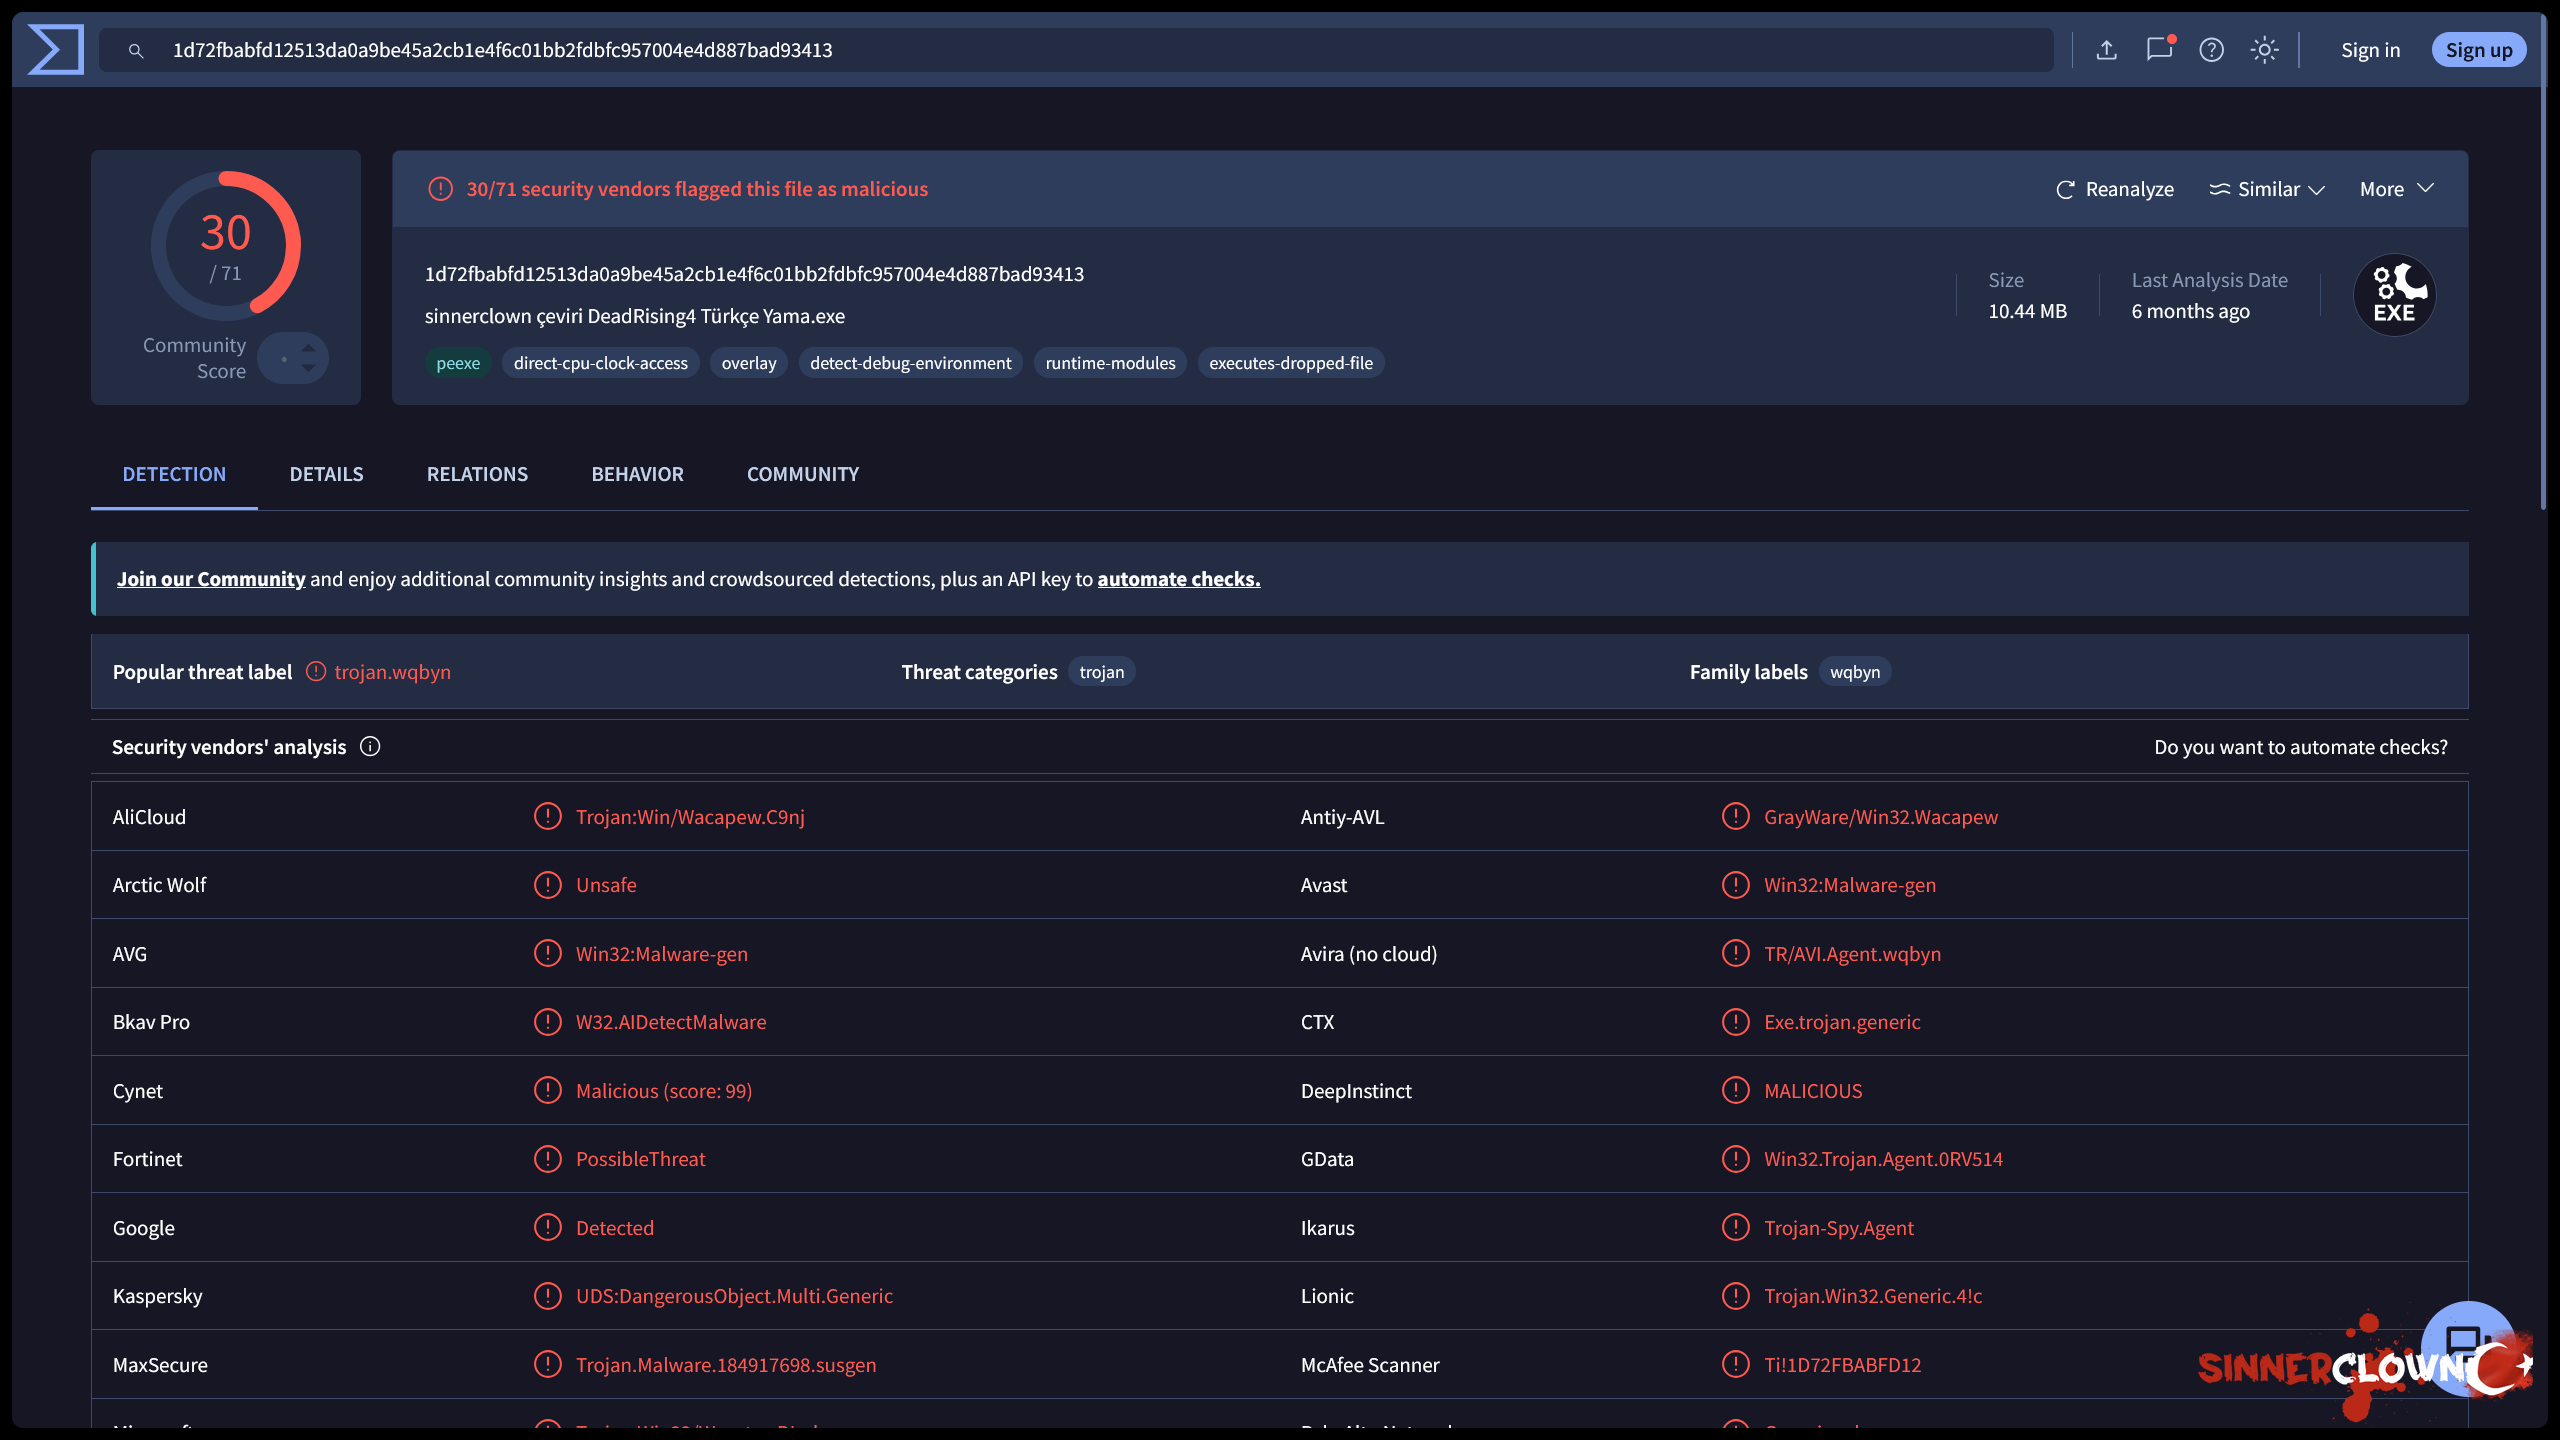
Task: Click the alert icon in the AVG row
Action: [x=548, y=954]
